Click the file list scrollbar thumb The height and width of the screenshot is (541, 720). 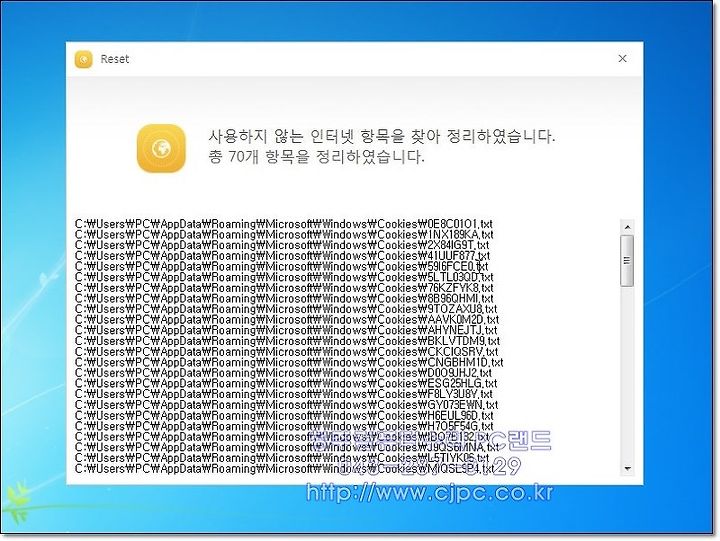pos(627,261)
